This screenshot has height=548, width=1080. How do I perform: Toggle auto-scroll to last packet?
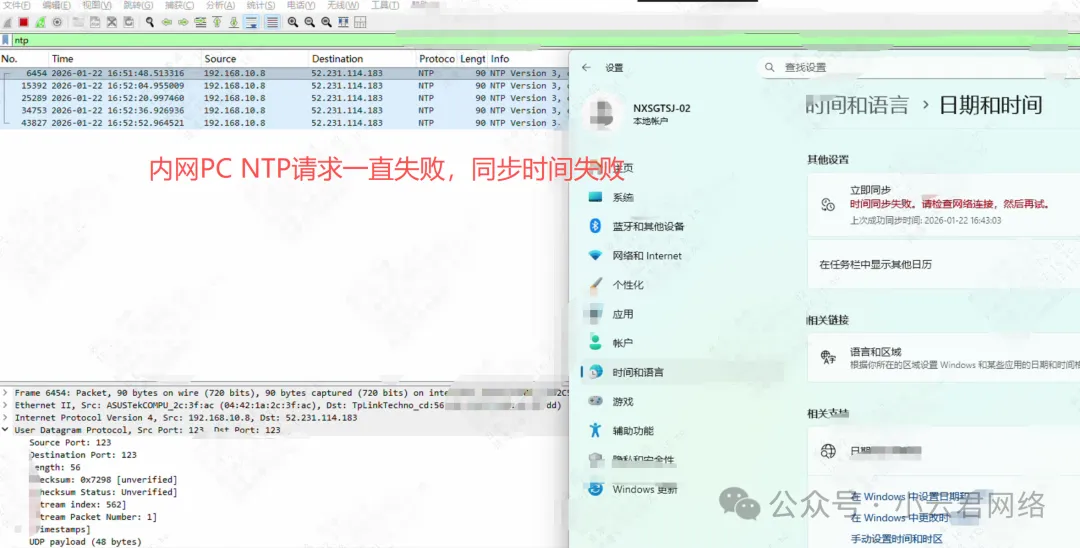click(250, 21)
